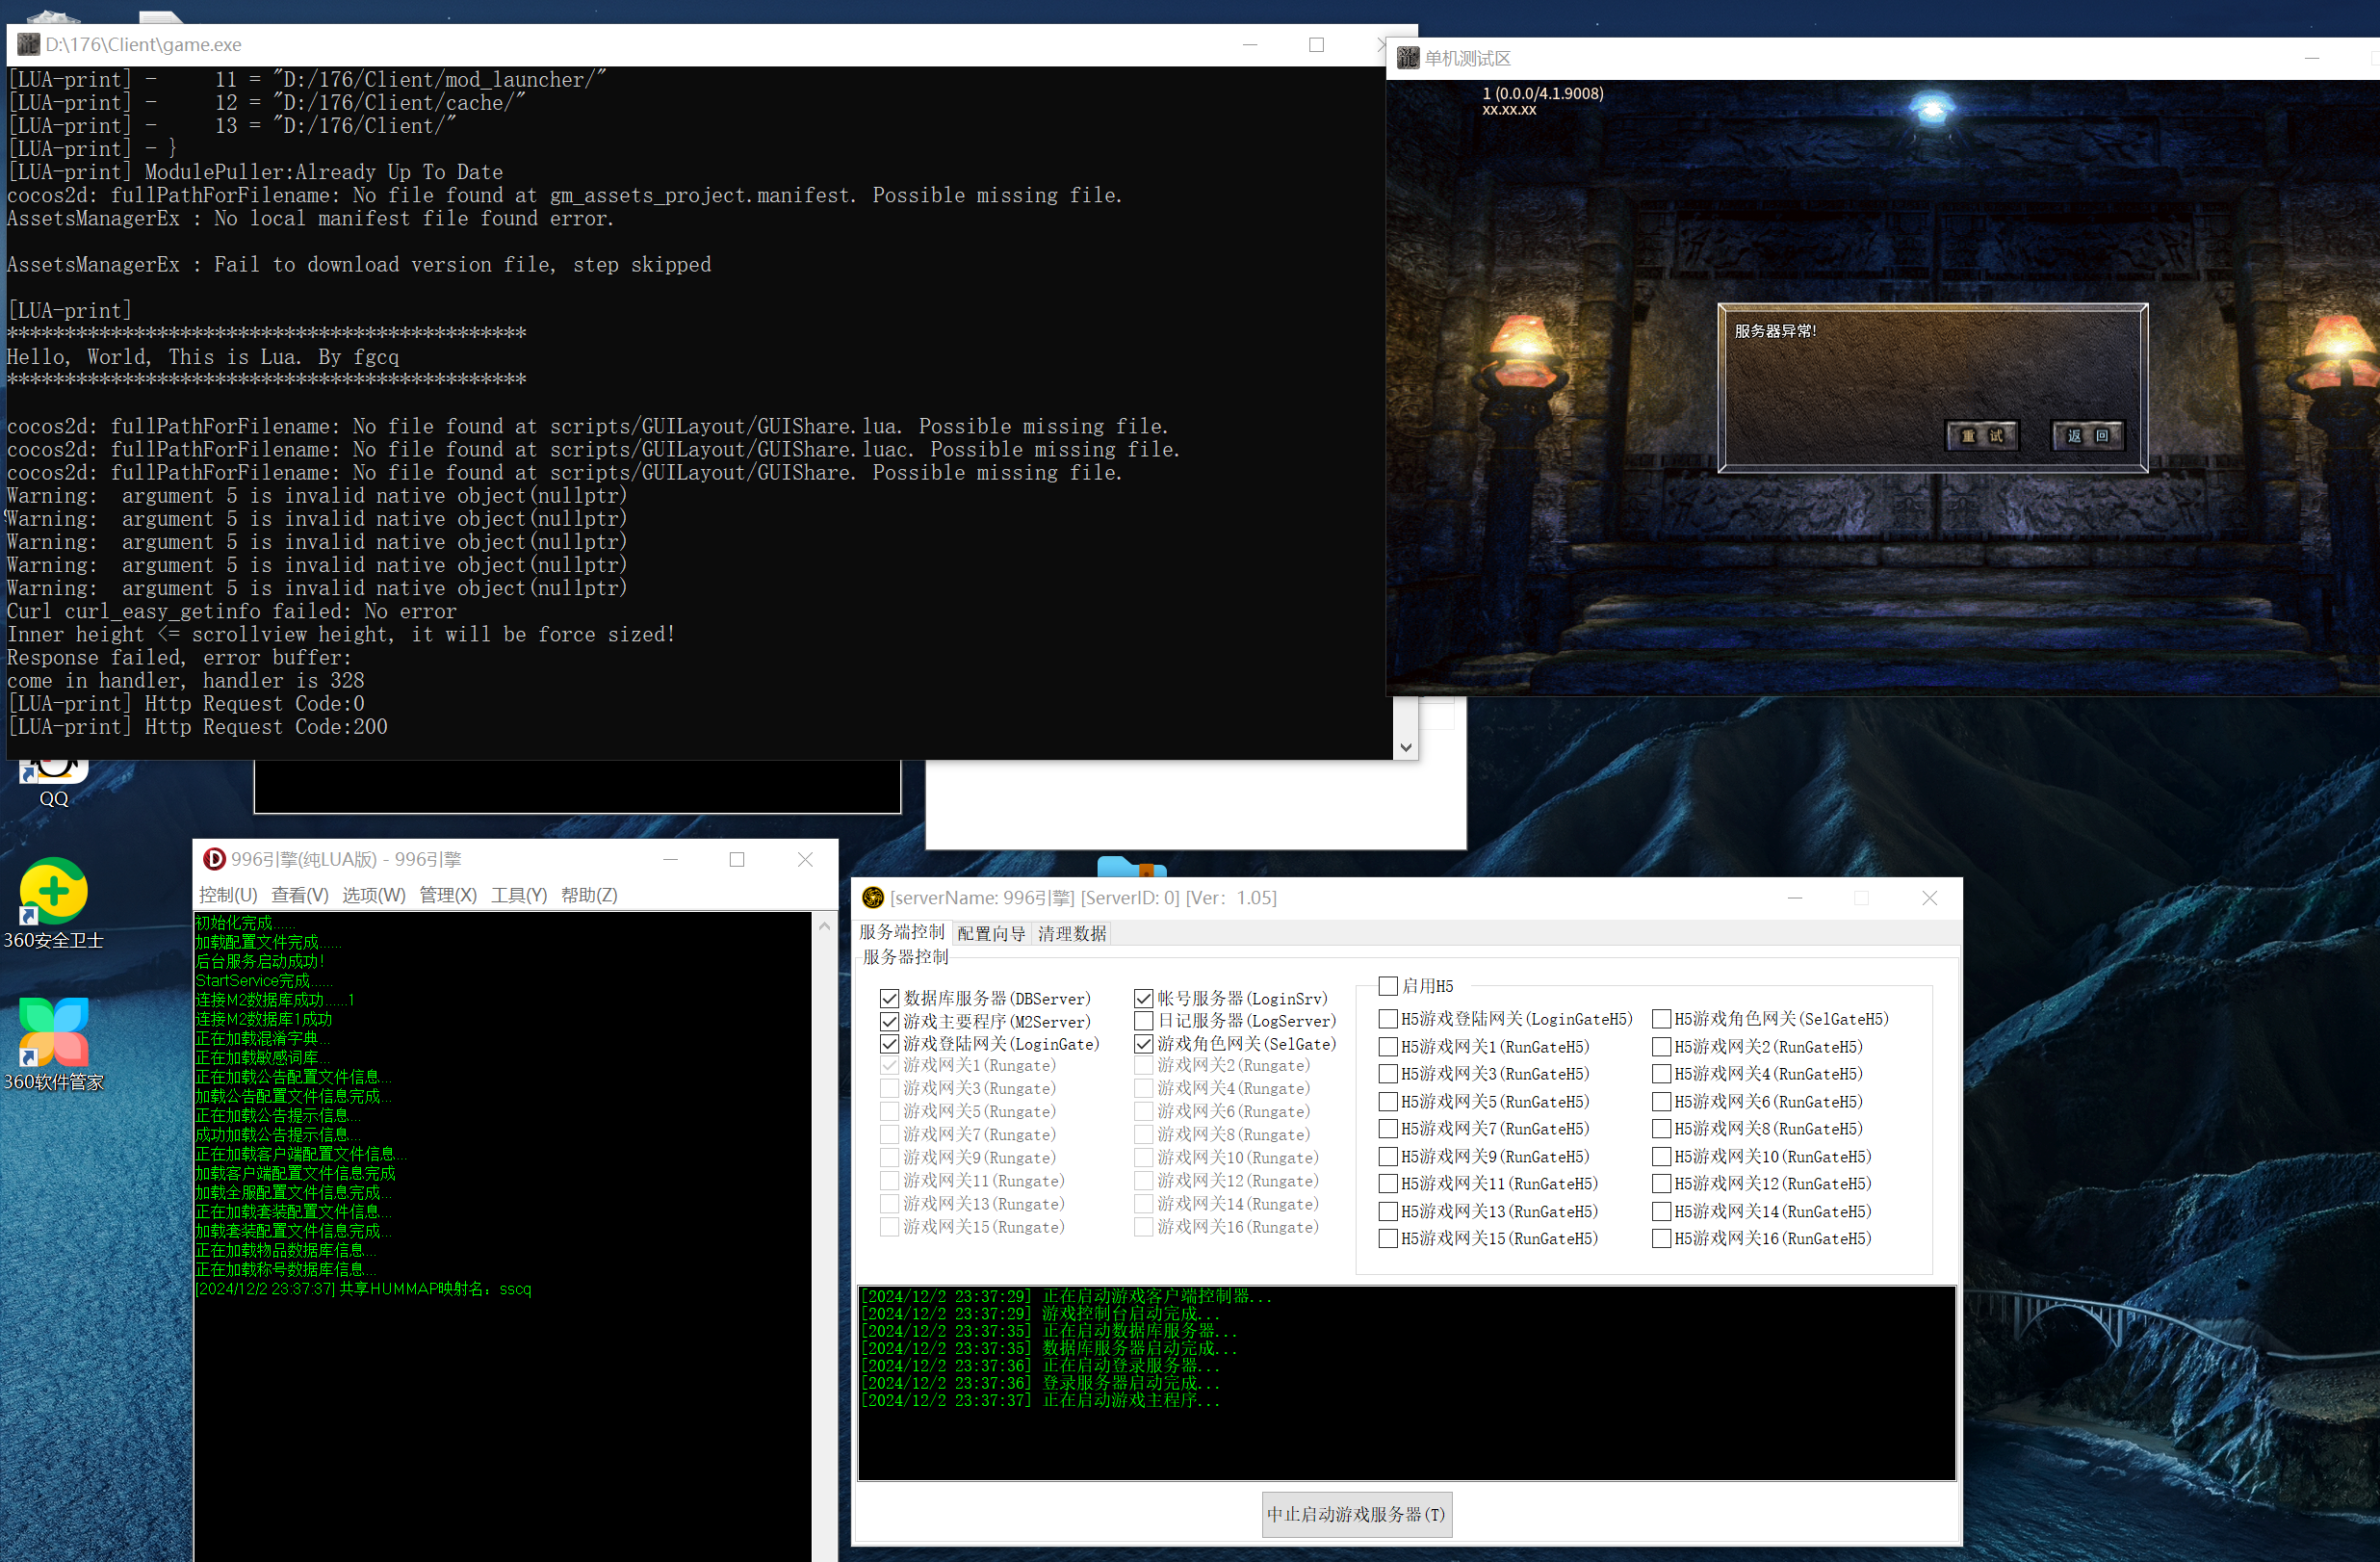Screen dimensions: 2380x1562
Task: Open 选项(W) menu in 996引擎 window
Action: [x=373, y=895]
